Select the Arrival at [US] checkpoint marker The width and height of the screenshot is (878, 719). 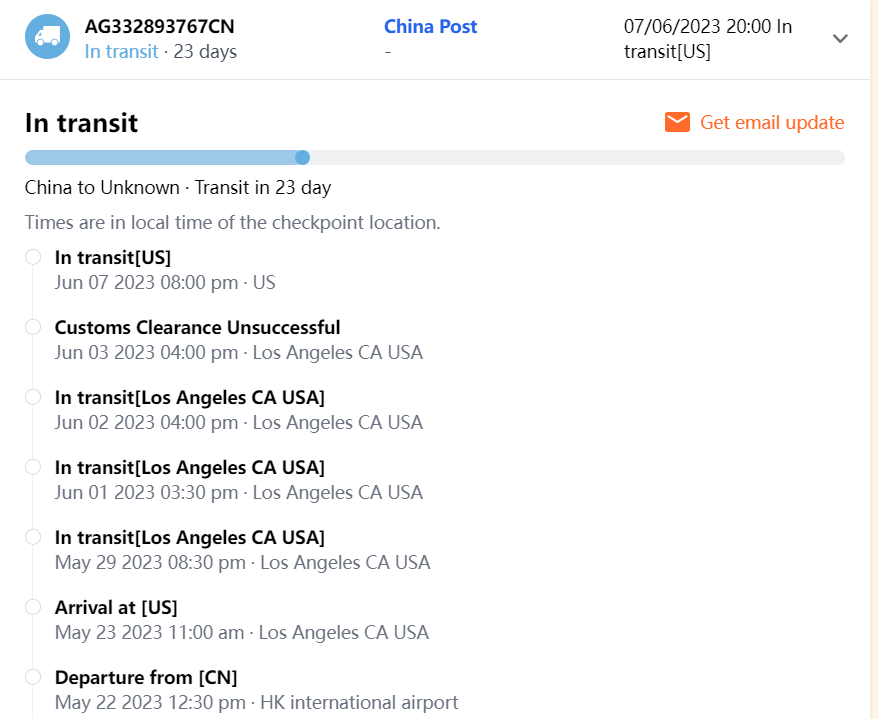pos(33,607)
